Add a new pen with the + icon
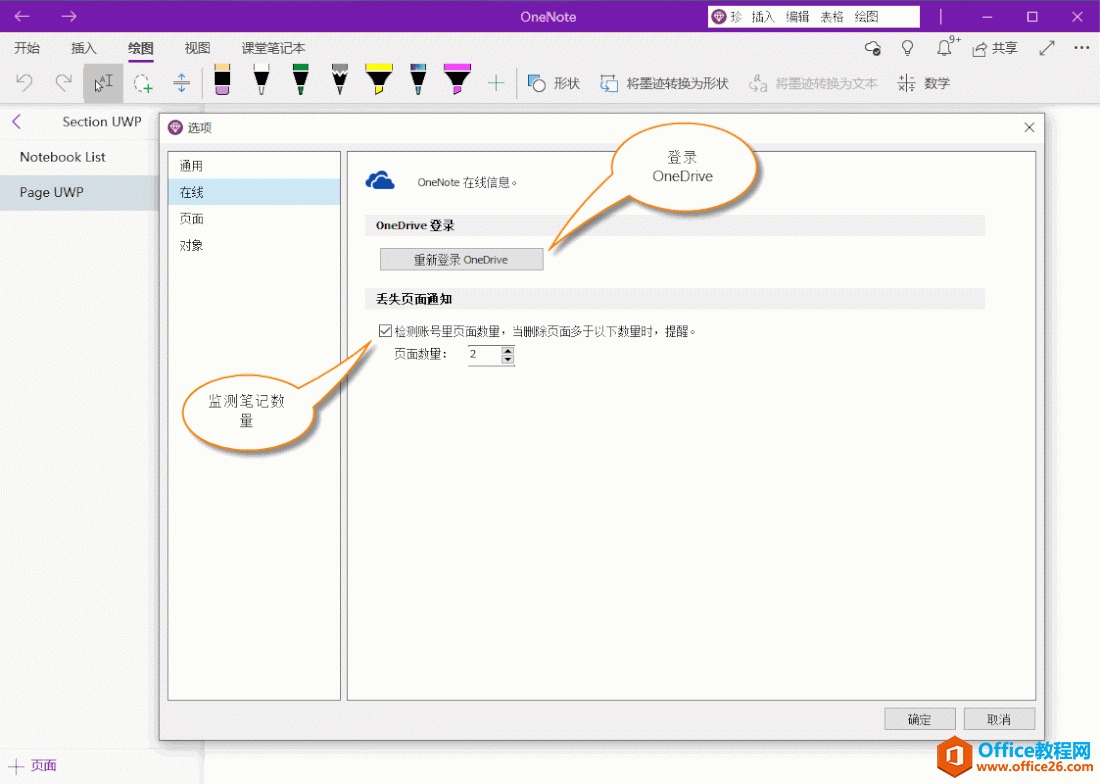 (x=496, y=83)
